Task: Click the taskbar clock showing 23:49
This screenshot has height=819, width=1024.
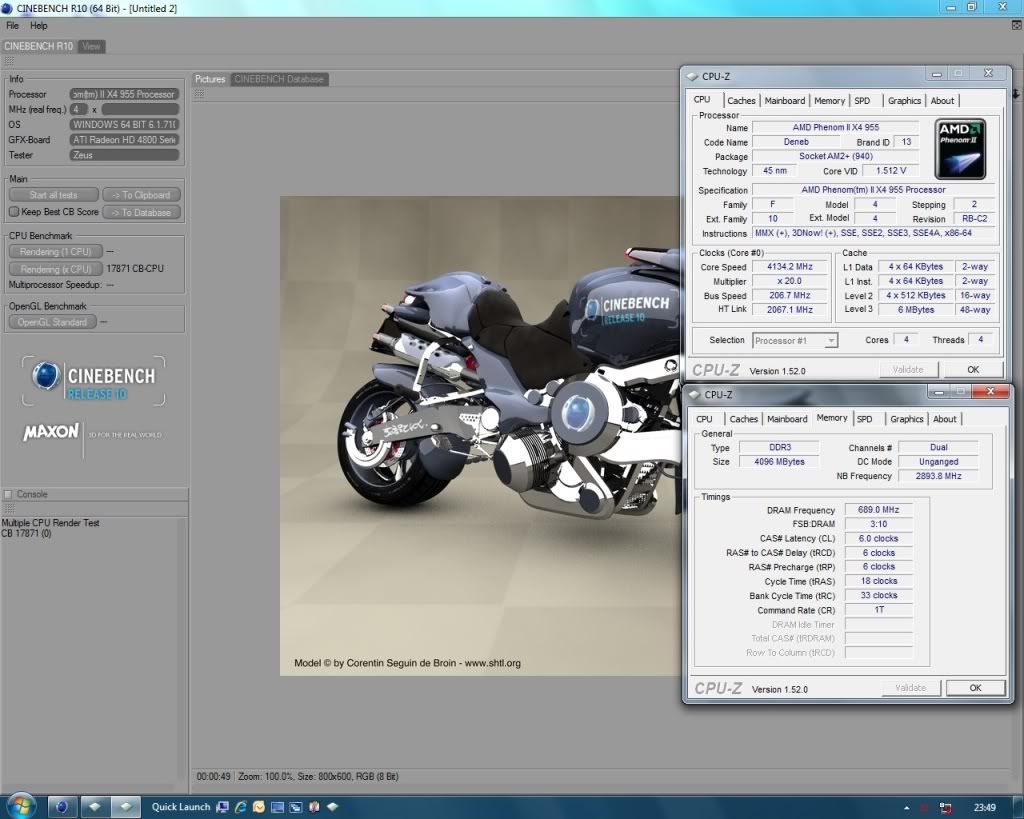Action: point(985,808)
